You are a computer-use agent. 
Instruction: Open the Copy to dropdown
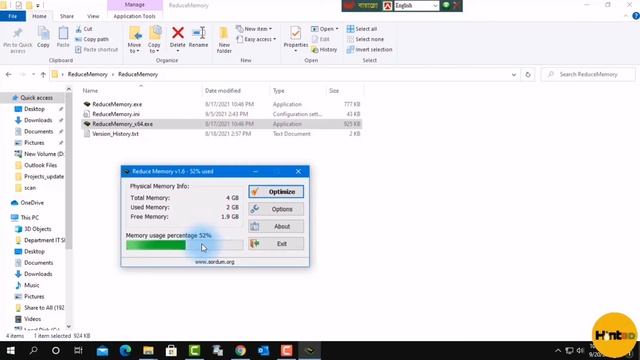(154, 40)
